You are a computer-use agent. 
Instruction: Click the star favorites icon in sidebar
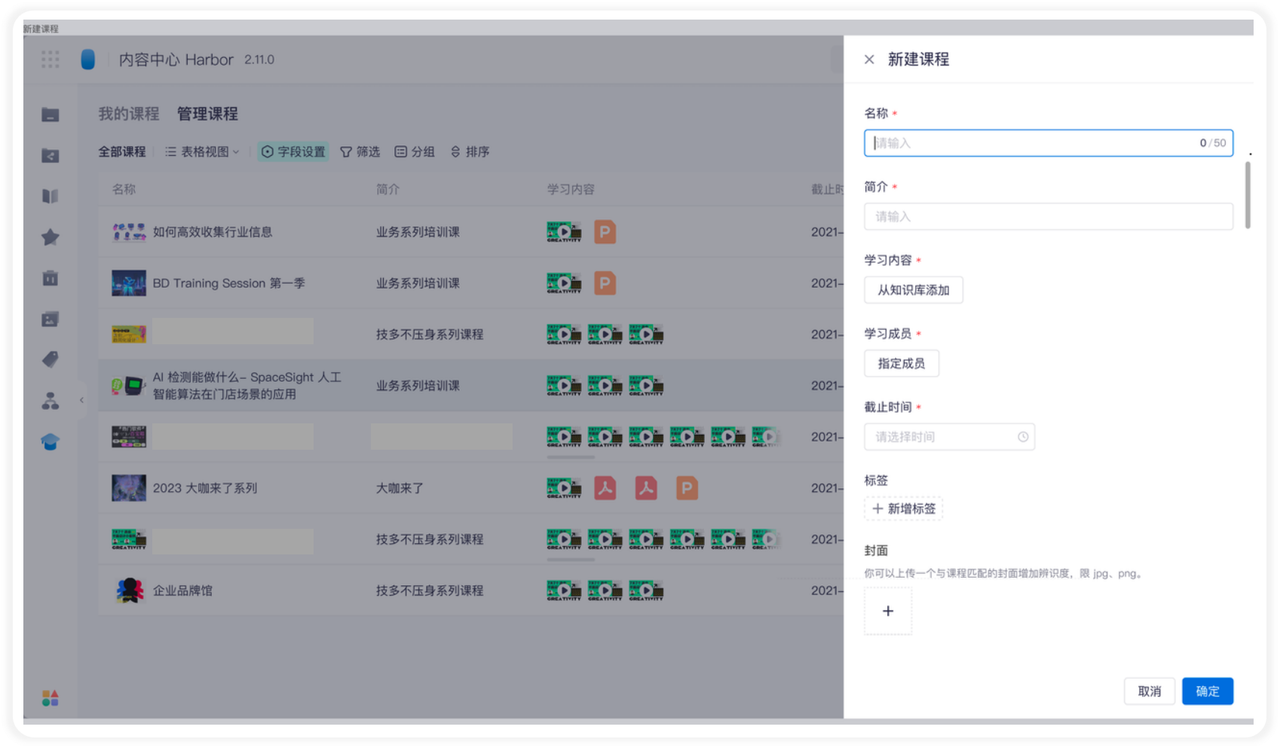[x=50, y=237]
